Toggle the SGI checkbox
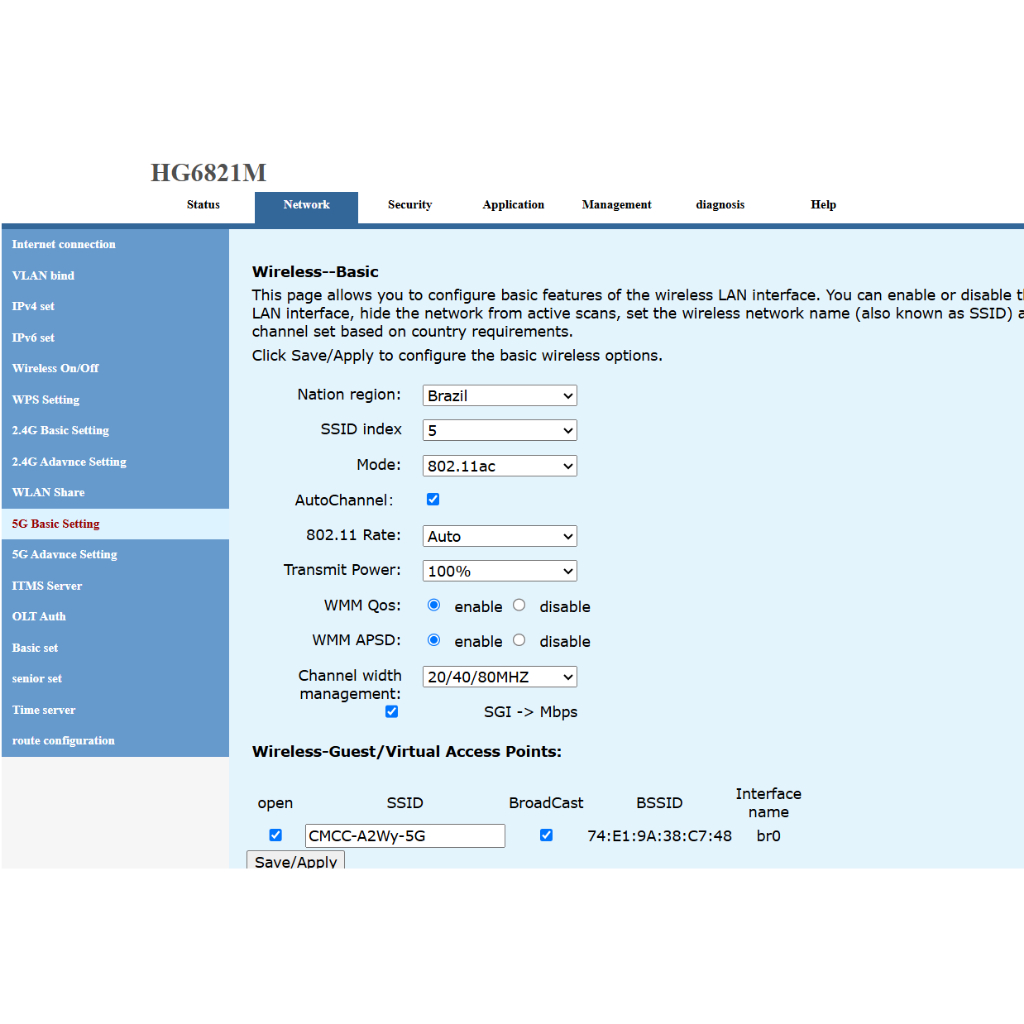 click(391, 711)
